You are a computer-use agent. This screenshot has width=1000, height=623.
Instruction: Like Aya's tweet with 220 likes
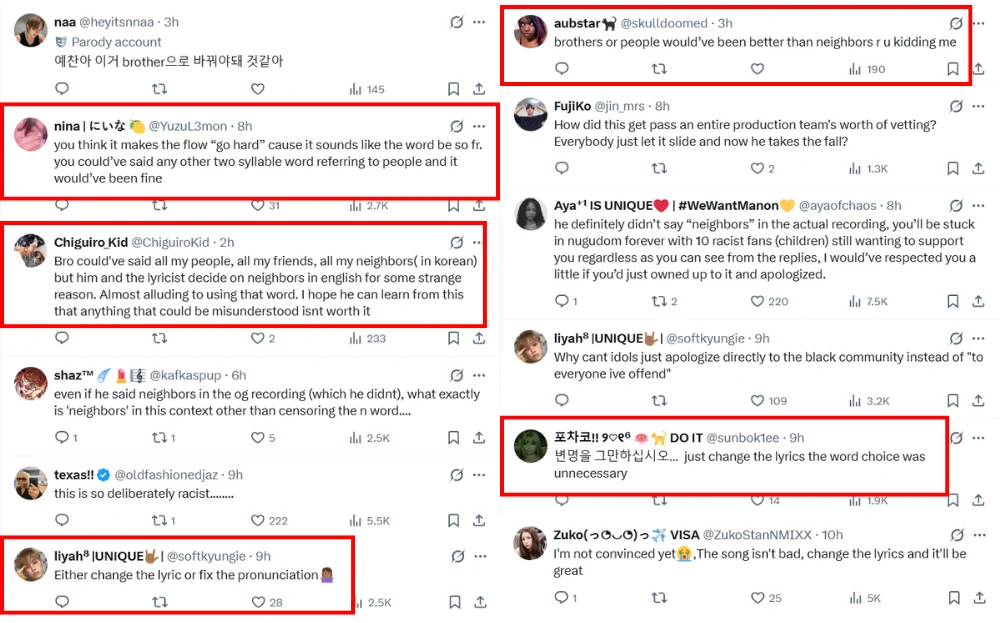click(x=757, y=301)
